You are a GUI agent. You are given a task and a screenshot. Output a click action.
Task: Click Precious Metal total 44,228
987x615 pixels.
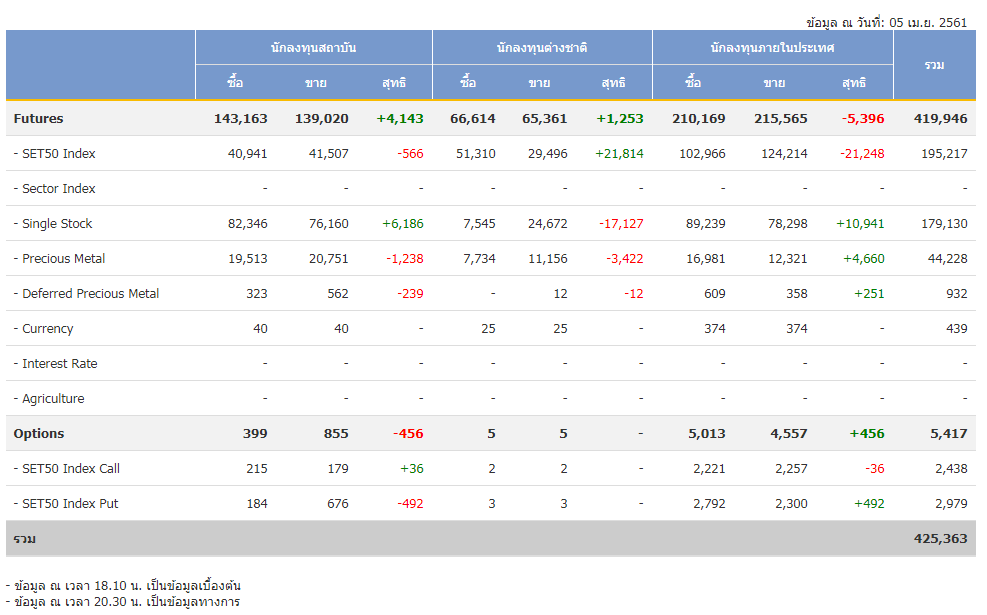pyautogui.click(x=947, y=259)
